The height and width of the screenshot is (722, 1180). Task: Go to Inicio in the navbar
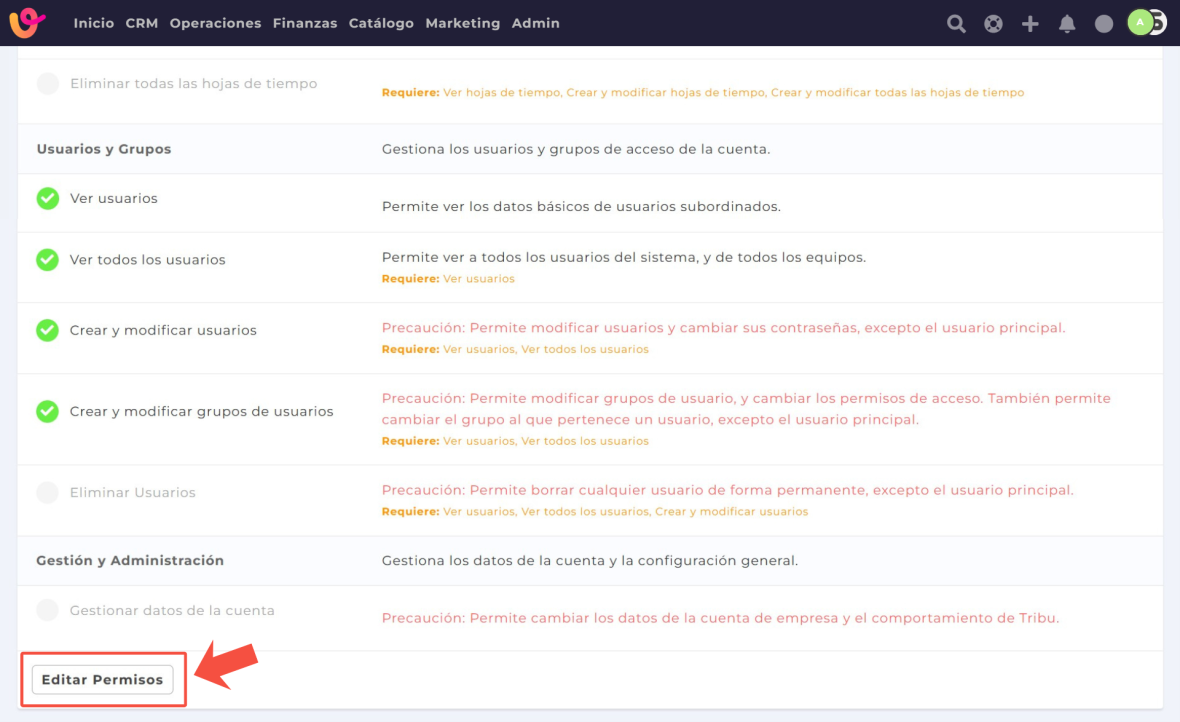coord(94,23)
